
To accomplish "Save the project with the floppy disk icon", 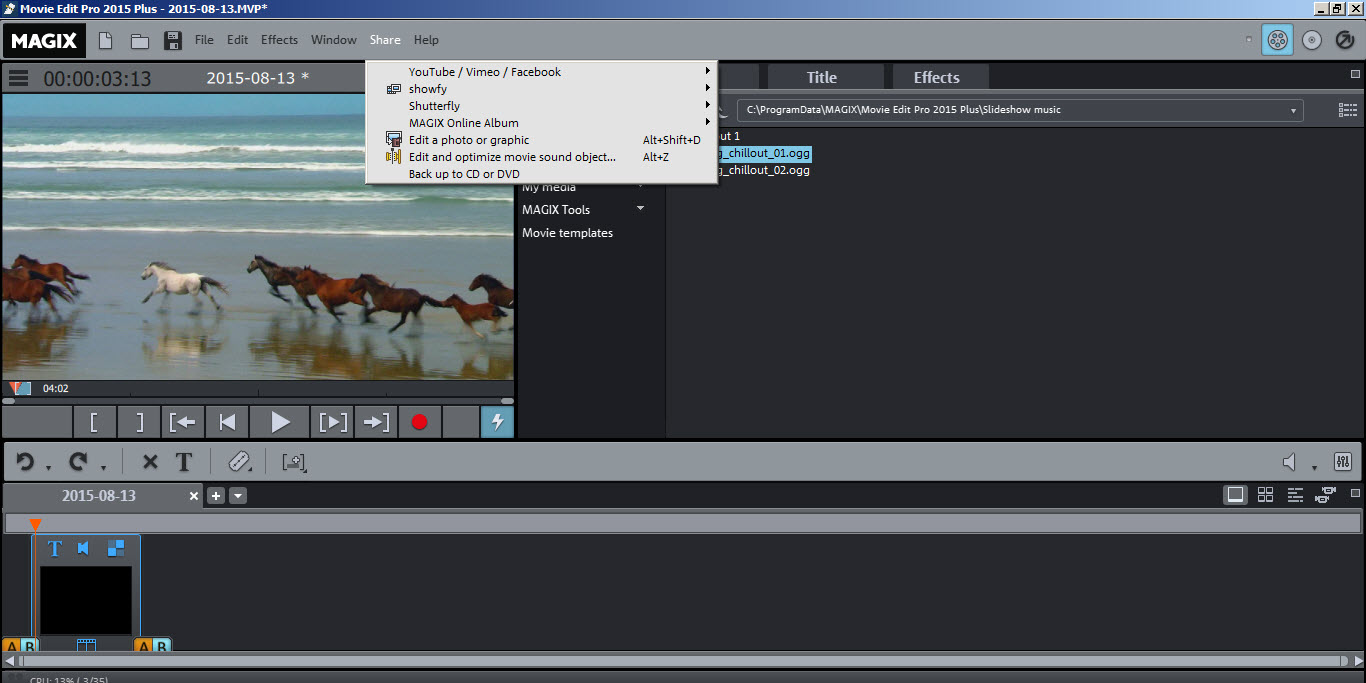I will point(172,40).
